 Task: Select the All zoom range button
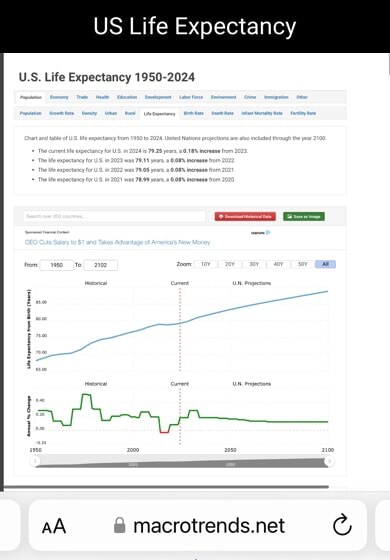(325, 264)
